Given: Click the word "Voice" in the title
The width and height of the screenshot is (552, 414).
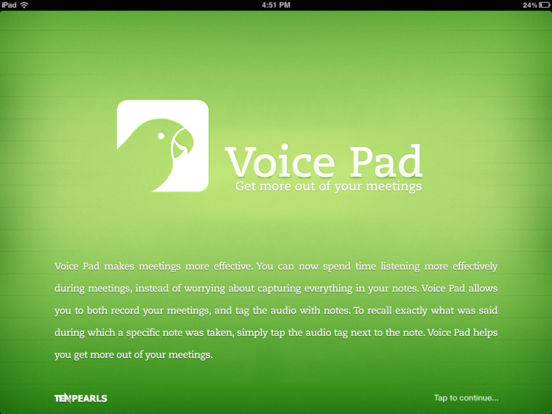Looking at the screenshot, I should tap(280, 161).
